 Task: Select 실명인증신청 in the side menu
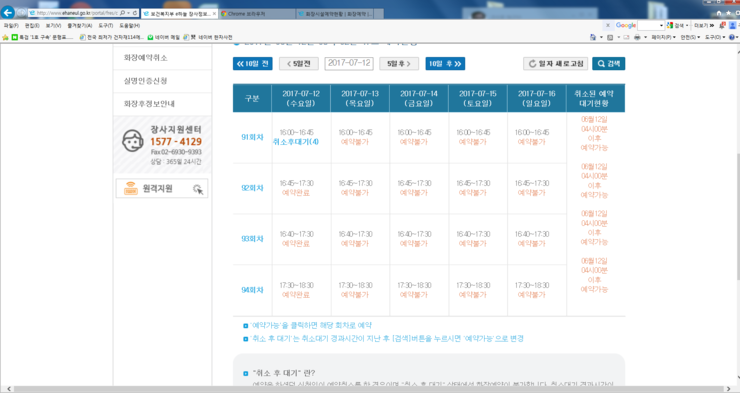point(145,81)
